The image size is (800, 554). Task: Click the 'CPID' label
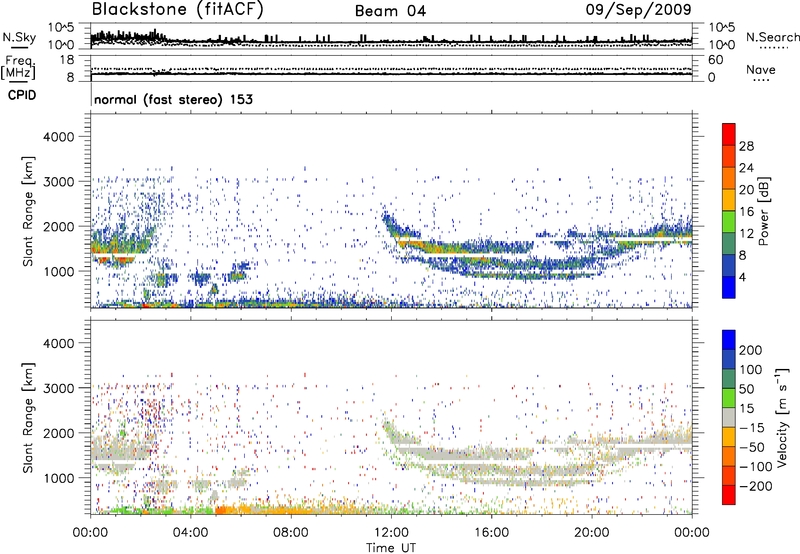pyautogui.click(x=22, y=95)
